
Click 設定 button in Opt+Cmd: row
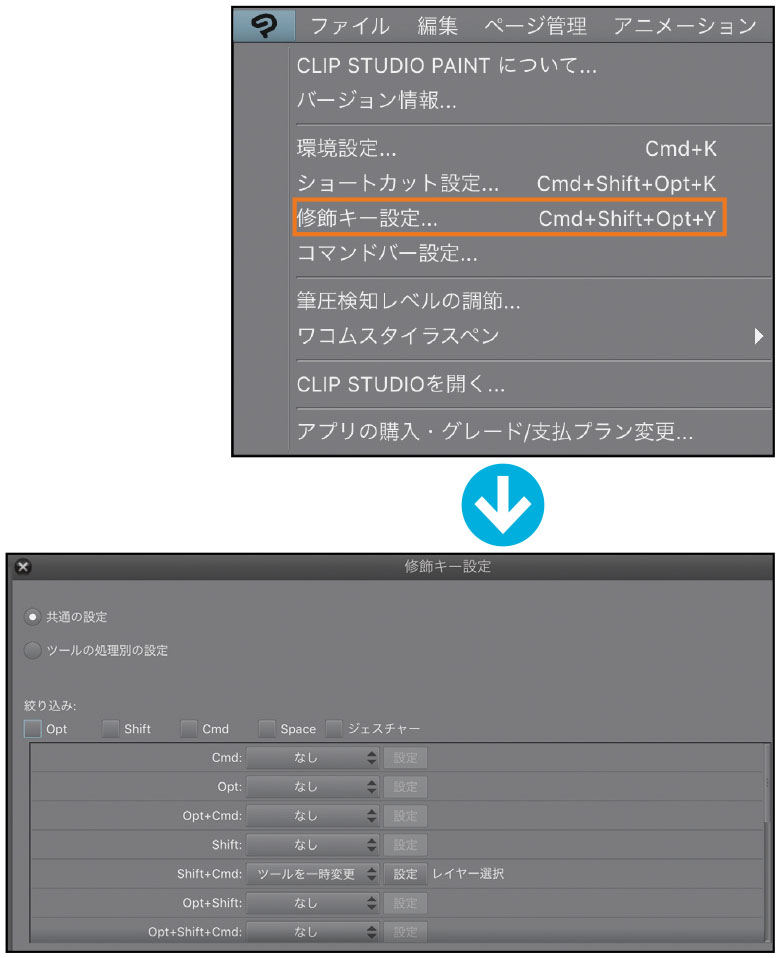[406, 816]
